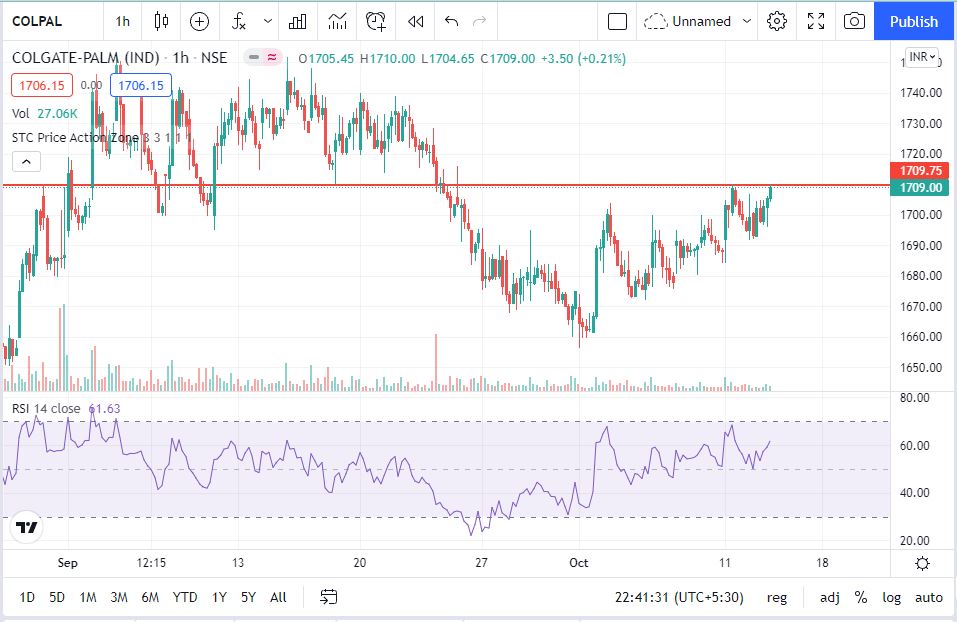Viewport: 957px width, 622px height.
Task: Open the indicators fx button
Action: tap(239, 21)
